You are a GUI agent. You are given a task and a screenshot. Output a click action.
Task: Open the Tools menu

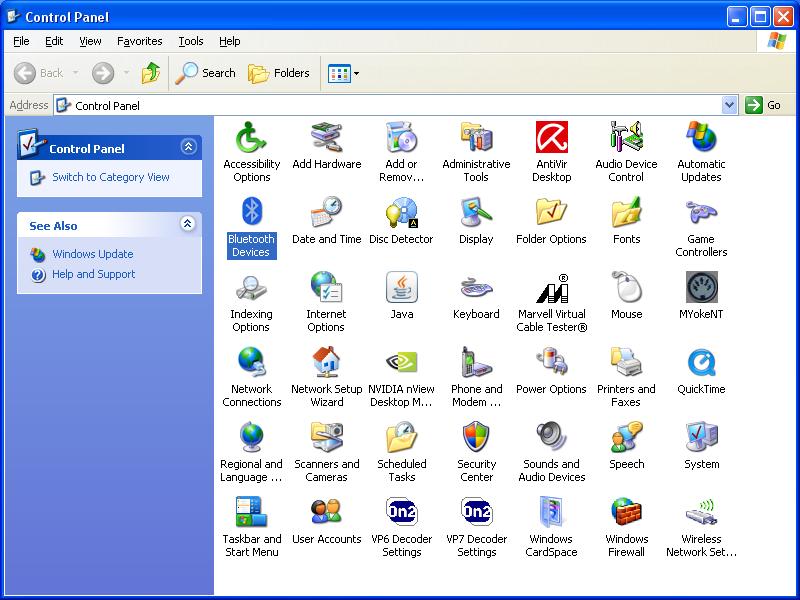(191, 41)
